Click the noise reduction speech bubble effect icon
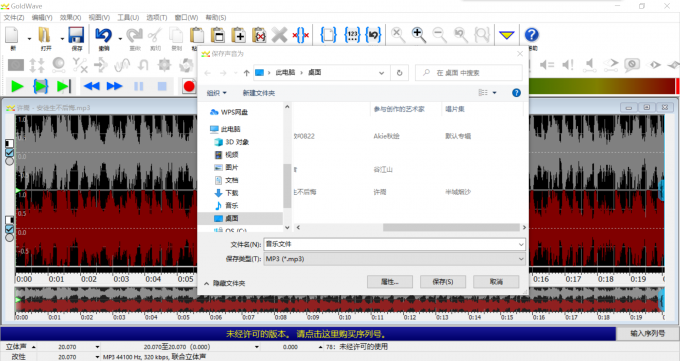Screen dimensions: 680x361 coord(632,65)
